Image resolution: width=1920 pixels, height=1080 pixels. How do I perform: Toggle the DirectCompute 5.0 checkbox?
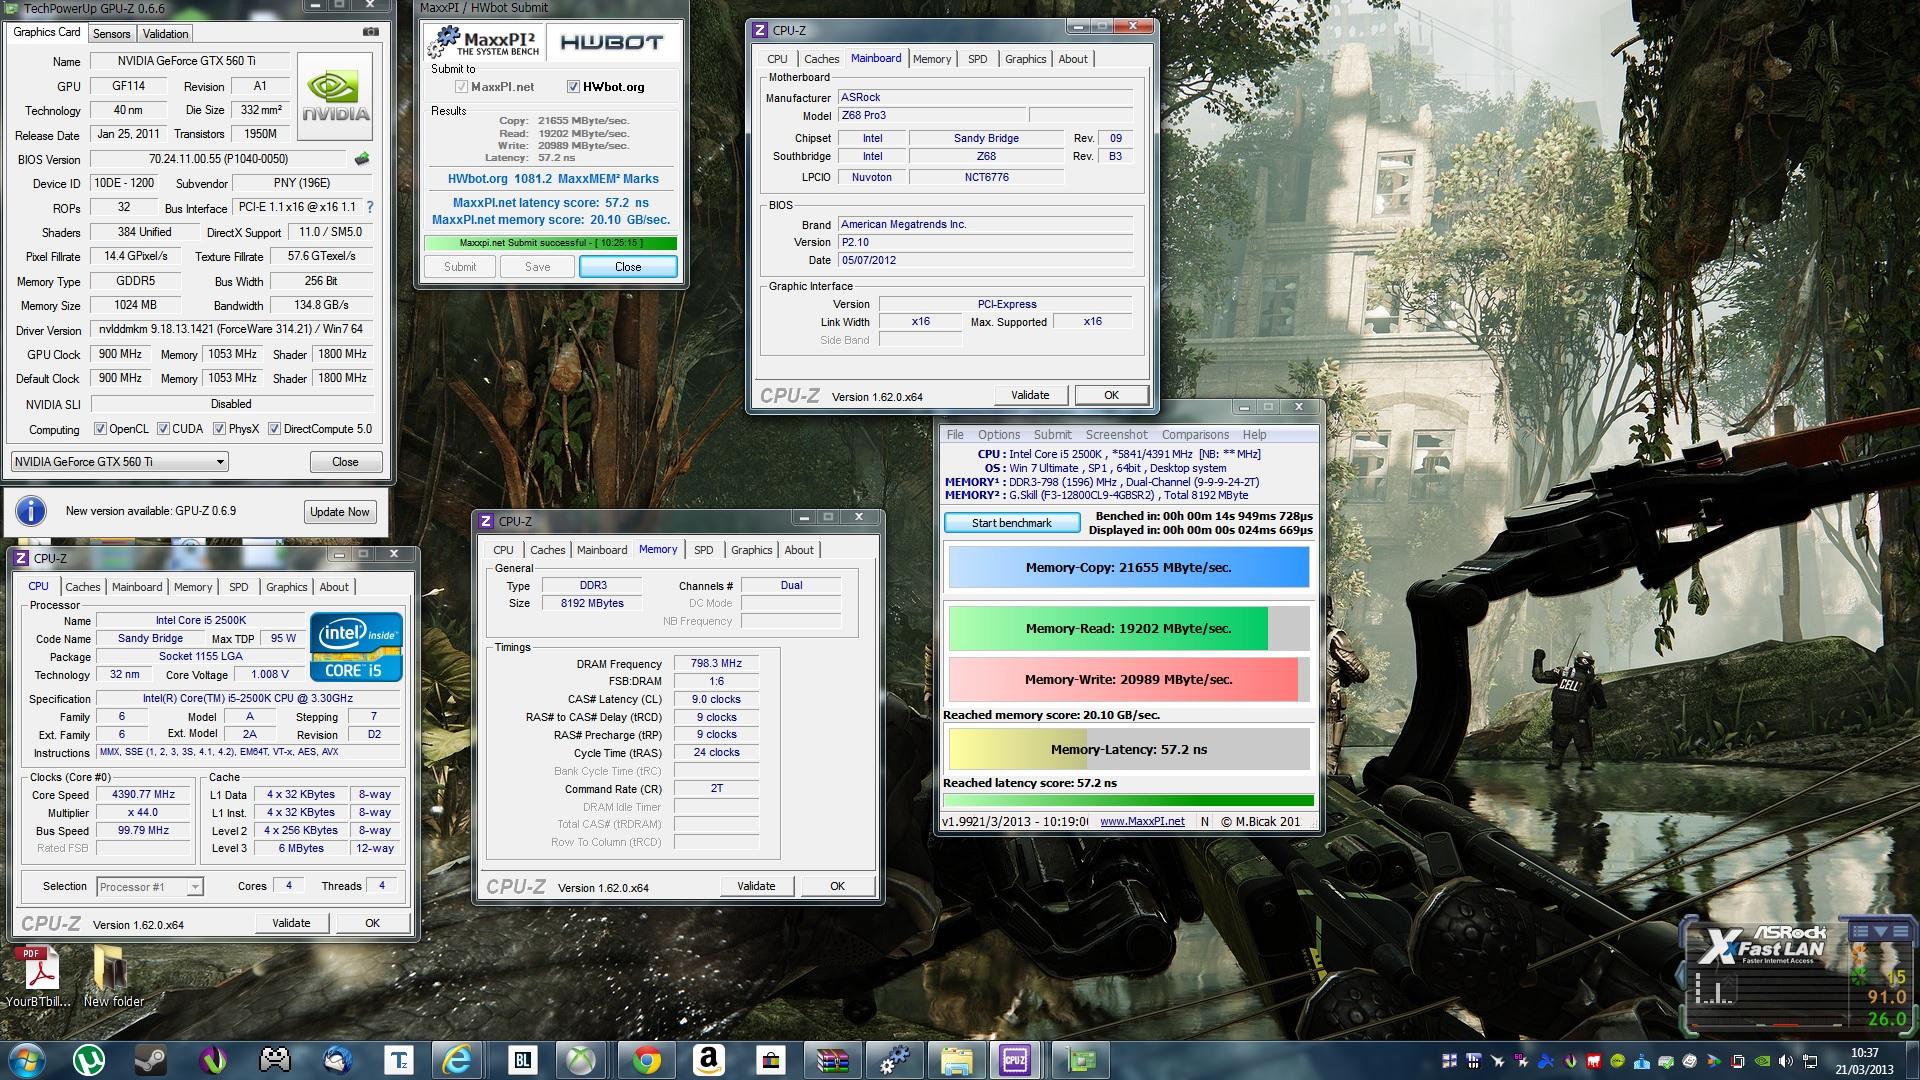tap(274, 429)
